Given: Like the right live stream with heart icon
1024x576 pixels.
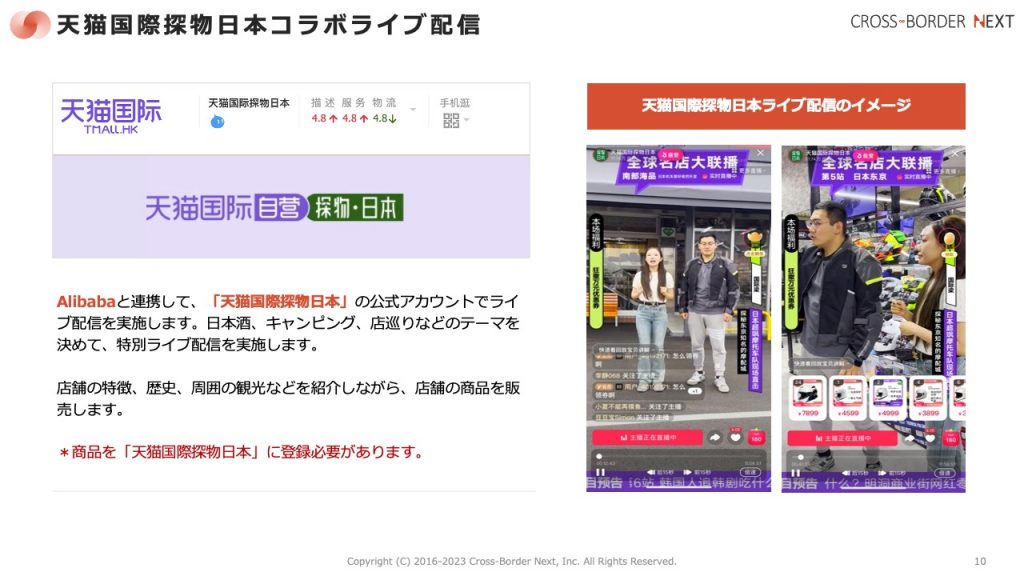Looking at the screenshot, I should (931, 437).
